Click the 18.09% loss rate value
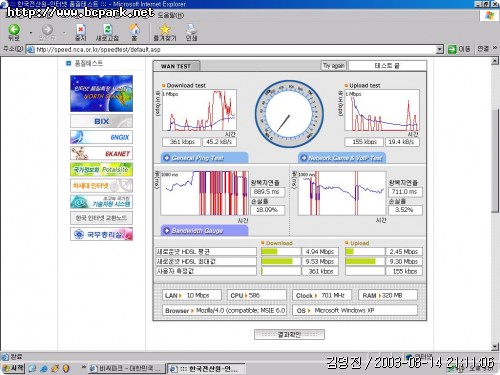 (x=267, y=210)
